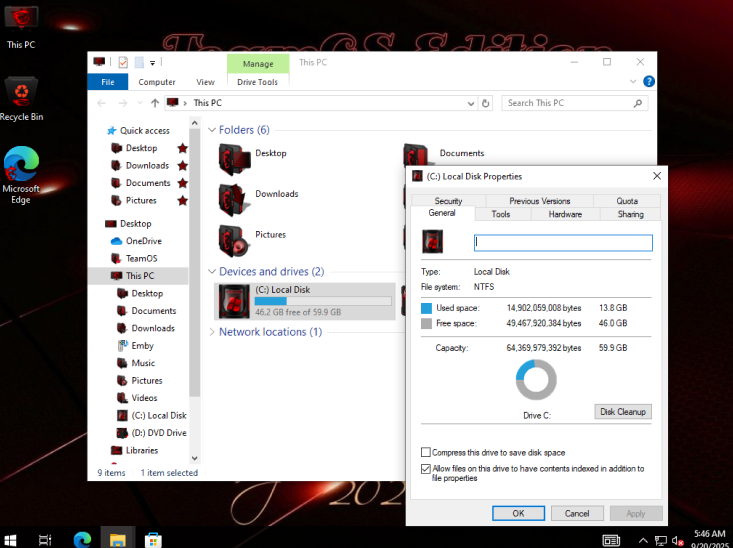This screenshot has width=733, height=548.
Task: Go back in Explorer navigation
Action: (102, 103)
